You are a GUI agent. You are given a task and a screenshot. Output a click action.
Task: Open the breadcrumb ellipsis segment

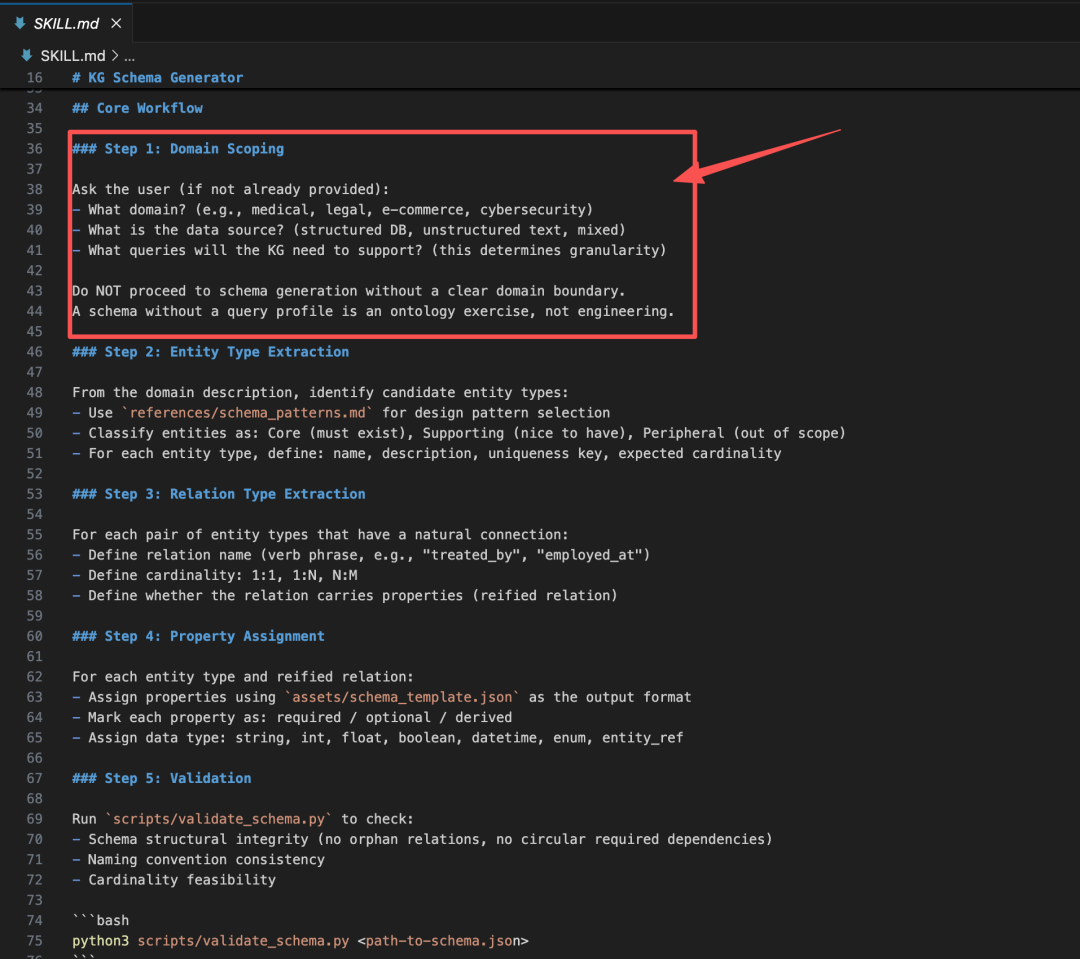[129, 56]
